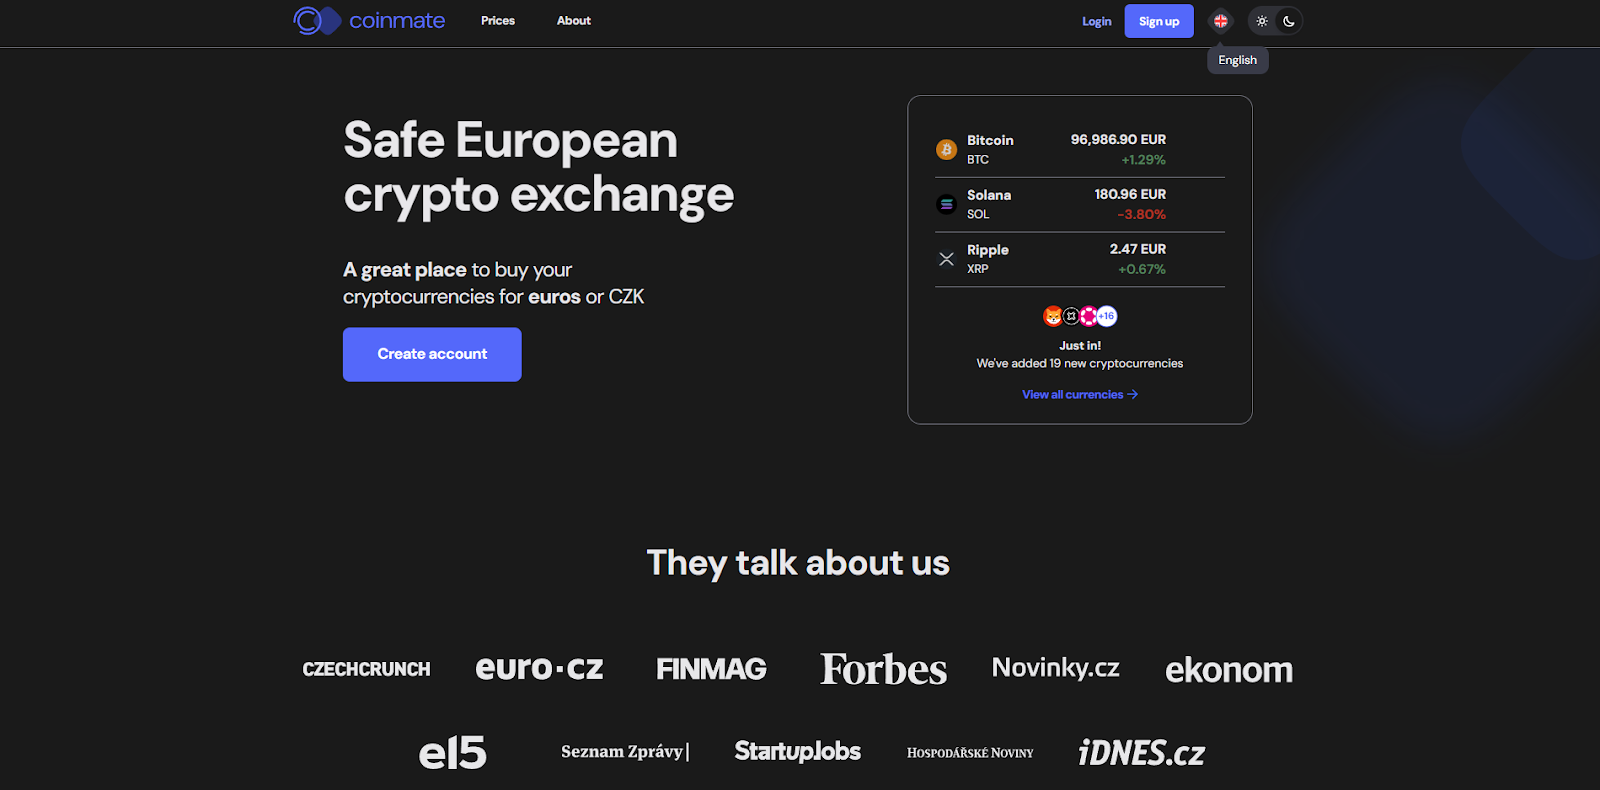Screen dimensions: 1600x790
Task: Open the About menu item
Action: (x=574, y=21)
